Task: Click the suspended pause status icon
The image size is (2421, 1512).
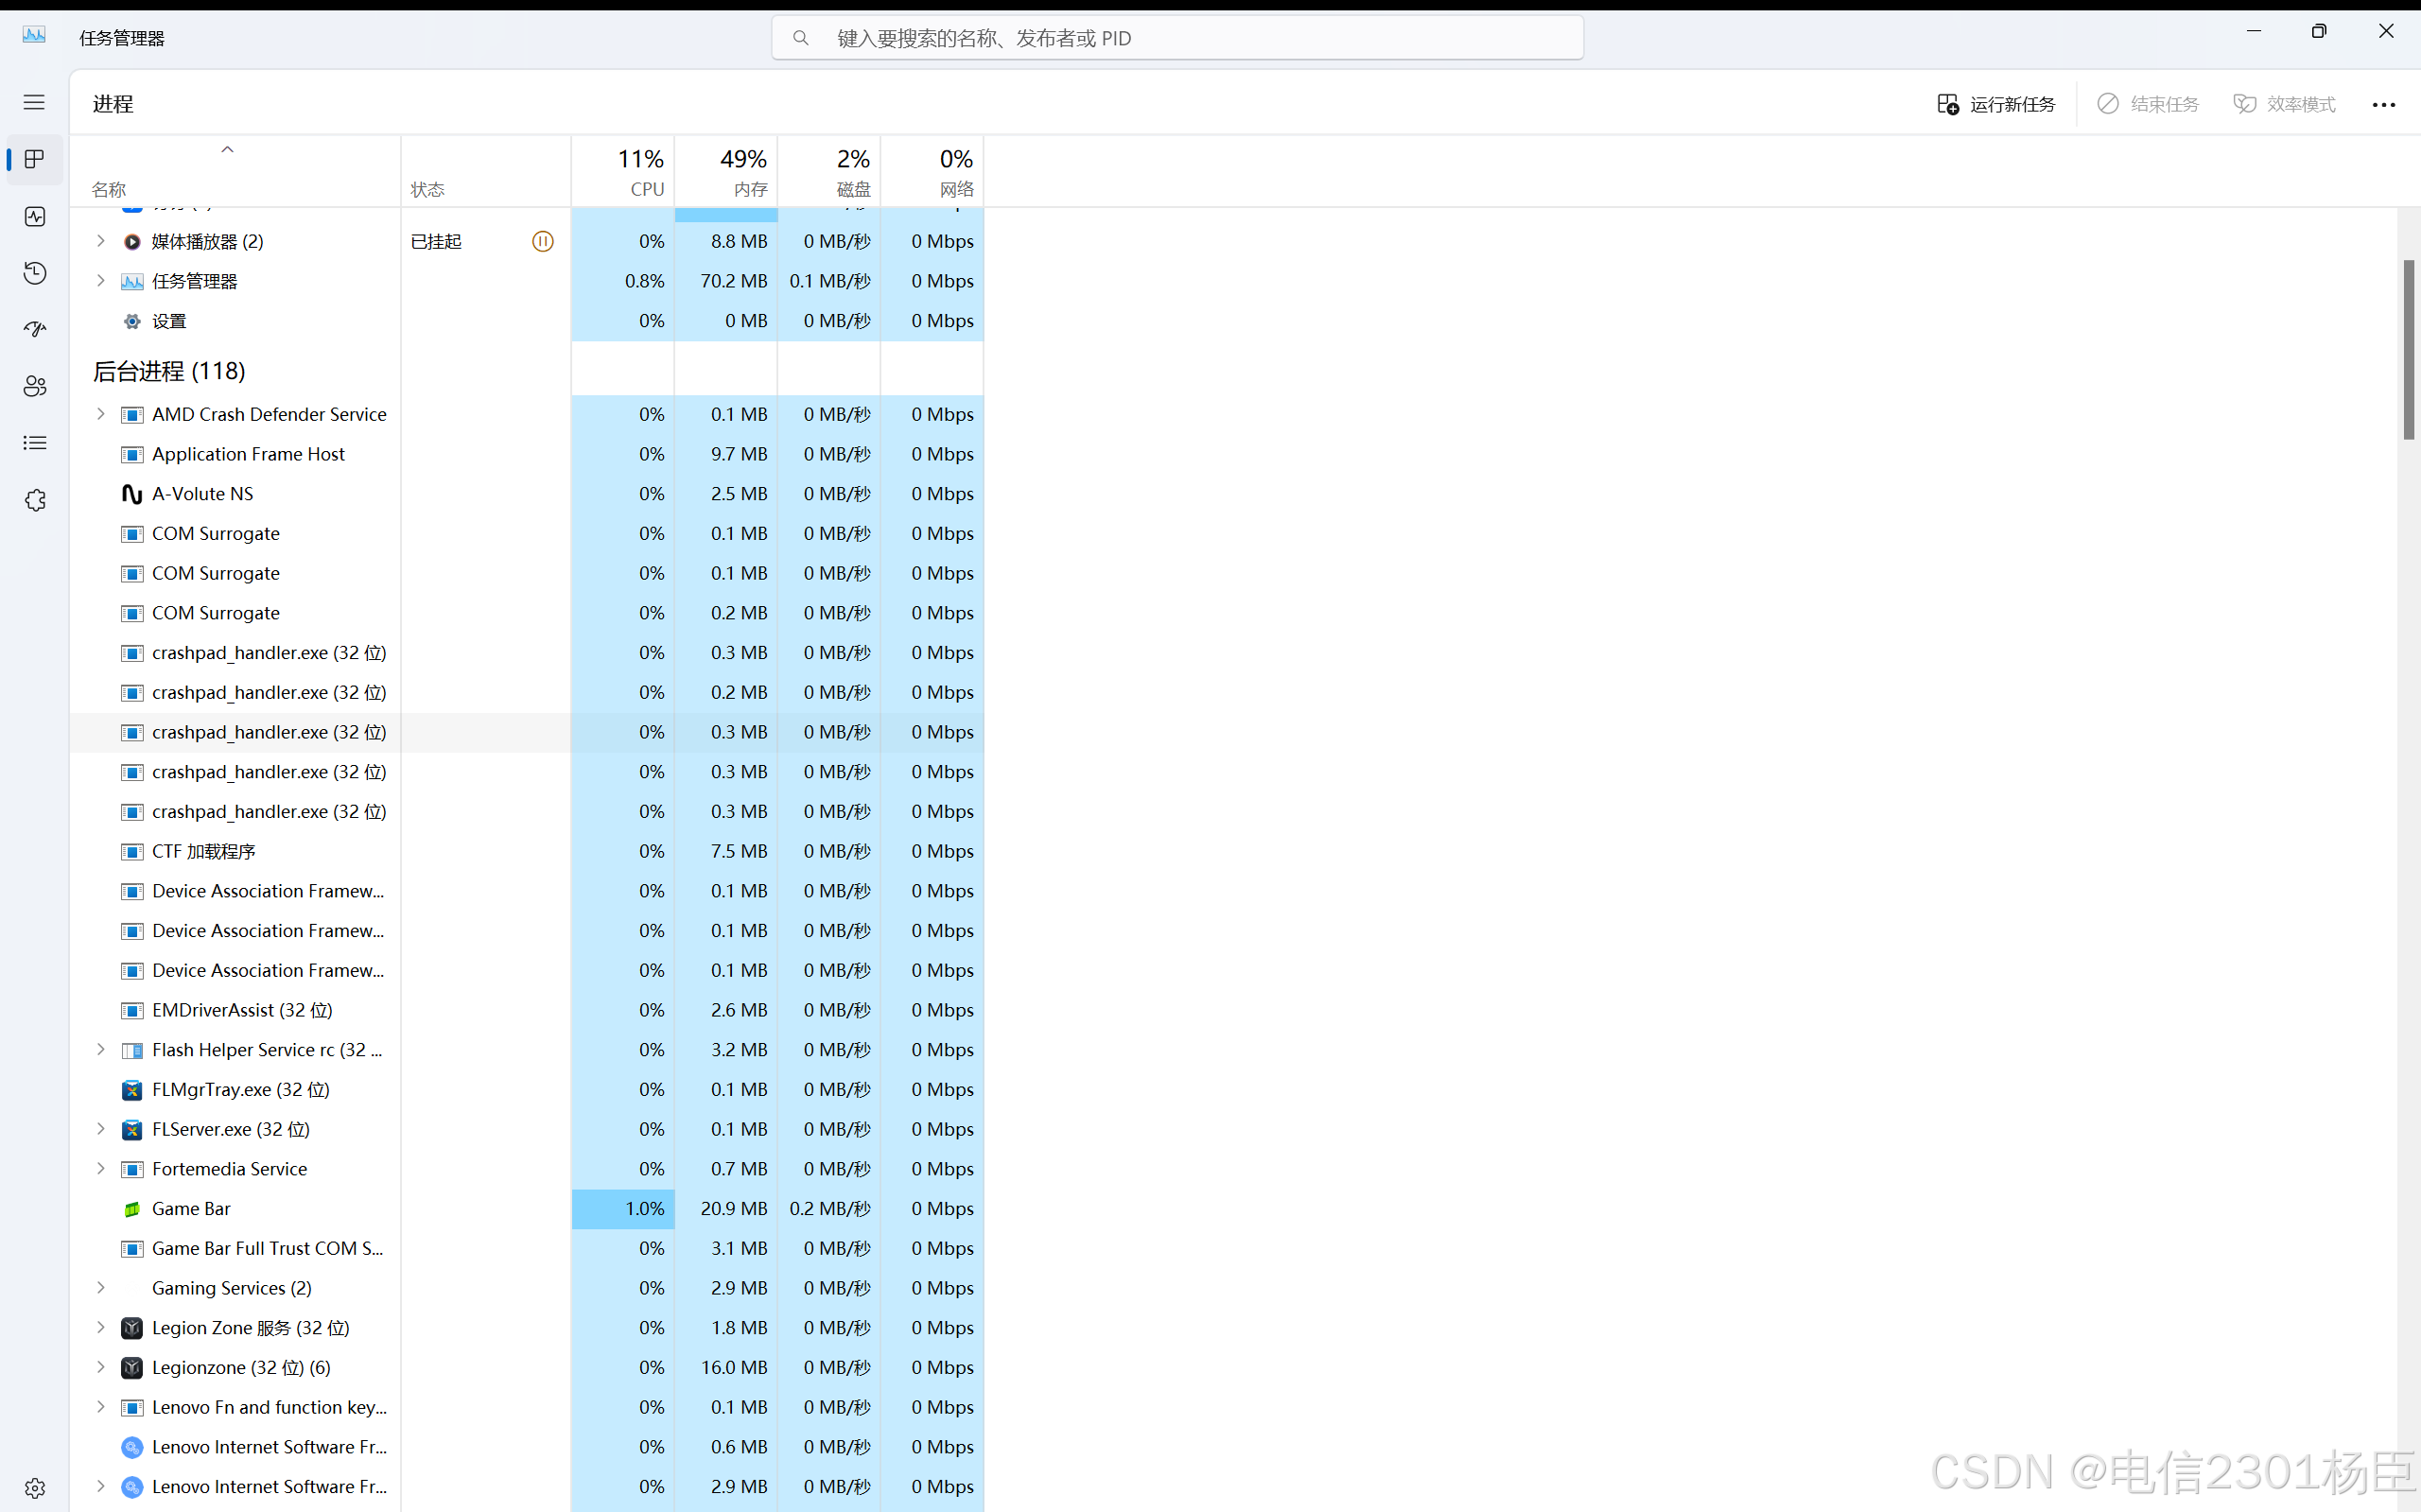Action: click(x=542, y=241)
